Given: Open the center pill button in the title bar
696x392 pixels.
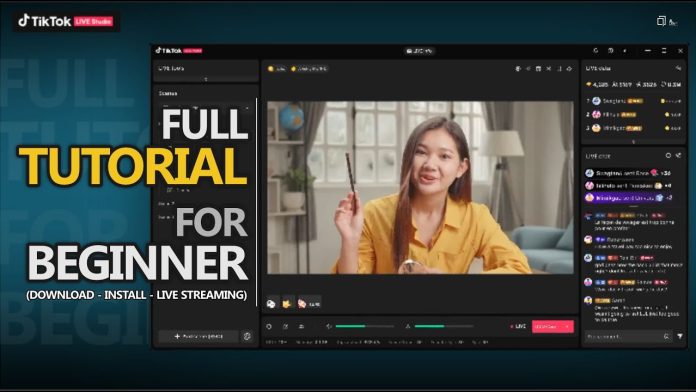Looking at the screenshot, I should point(419,51).
